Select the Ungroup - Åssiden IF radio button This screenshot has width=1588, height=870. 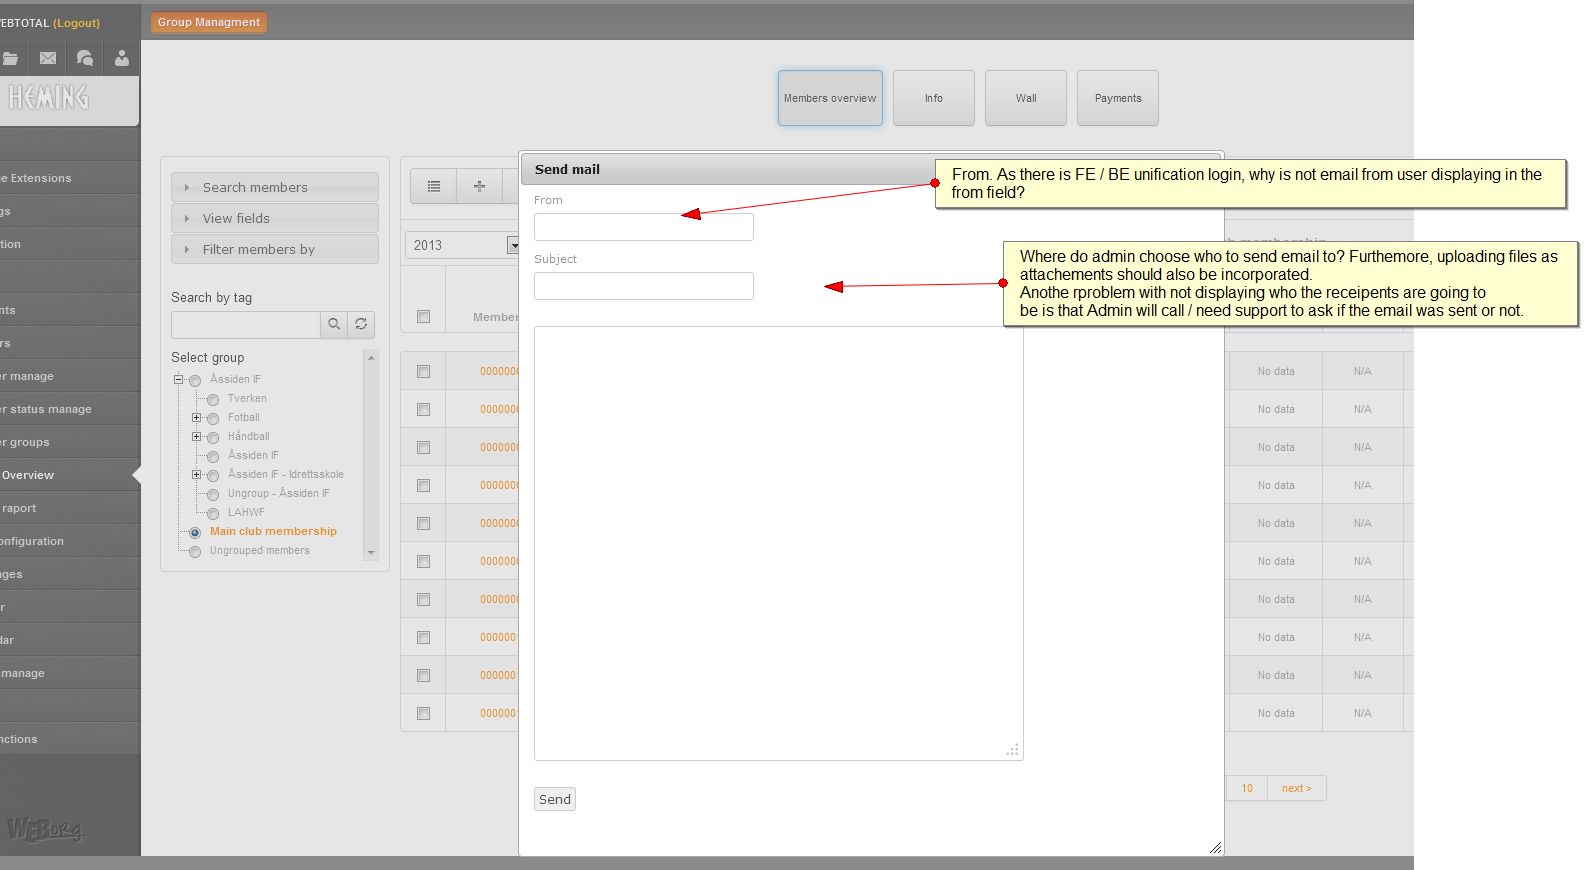click(x=213, y=494)
